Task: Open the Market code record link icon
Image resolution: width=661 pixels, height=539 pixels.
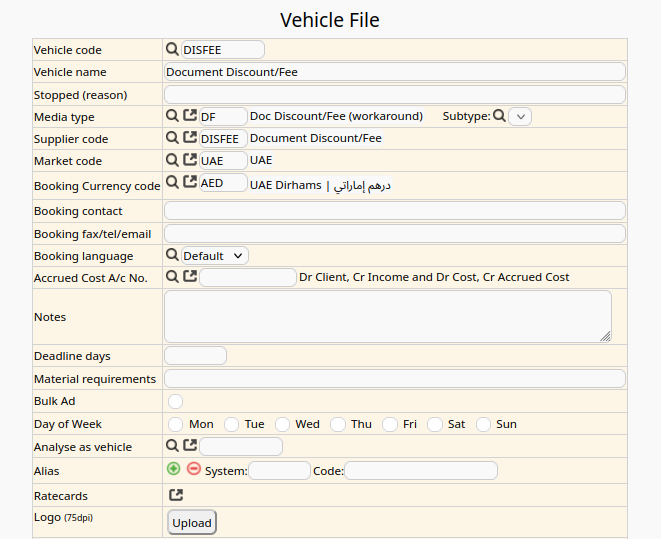Action: pos(190,160)
